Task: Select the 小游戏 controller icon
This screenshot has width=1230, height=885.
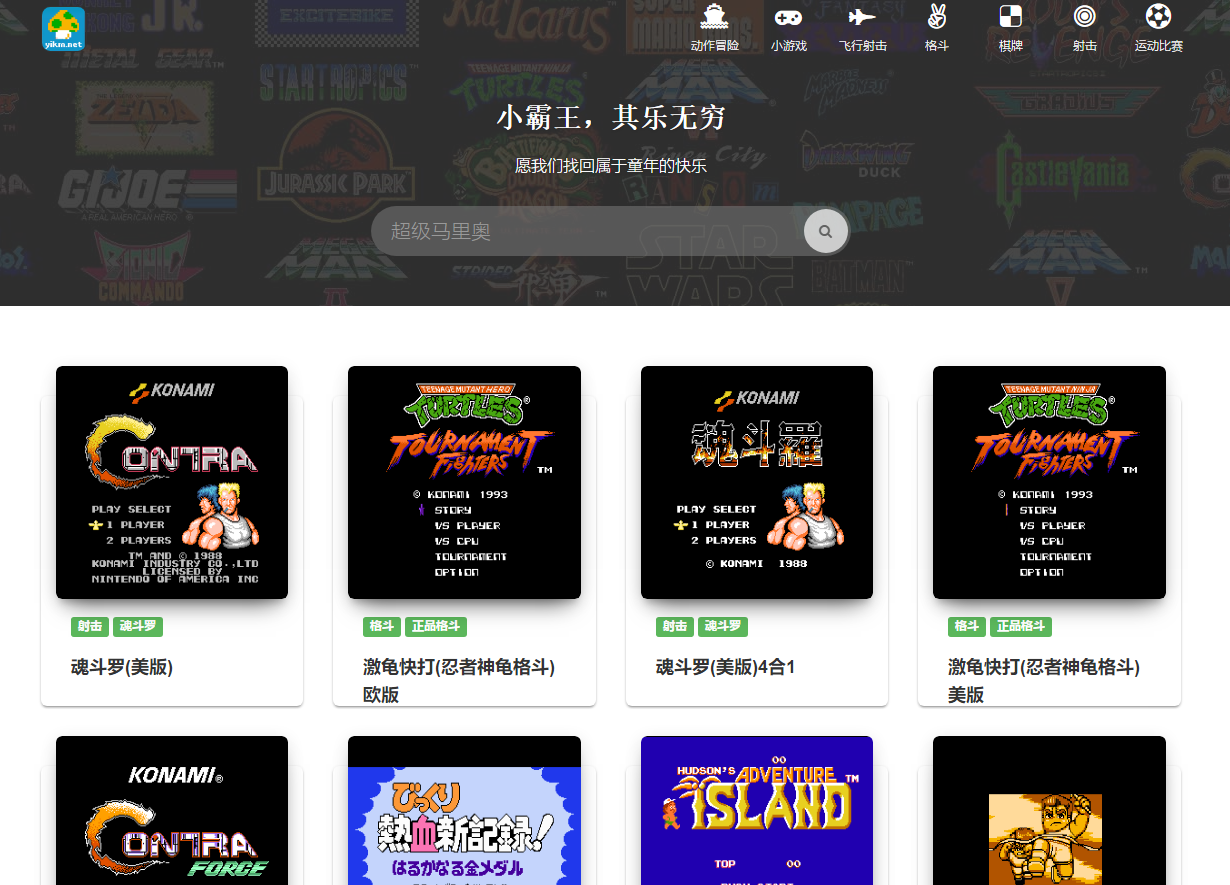Action: pyautogui.click(x=789, y=16)
